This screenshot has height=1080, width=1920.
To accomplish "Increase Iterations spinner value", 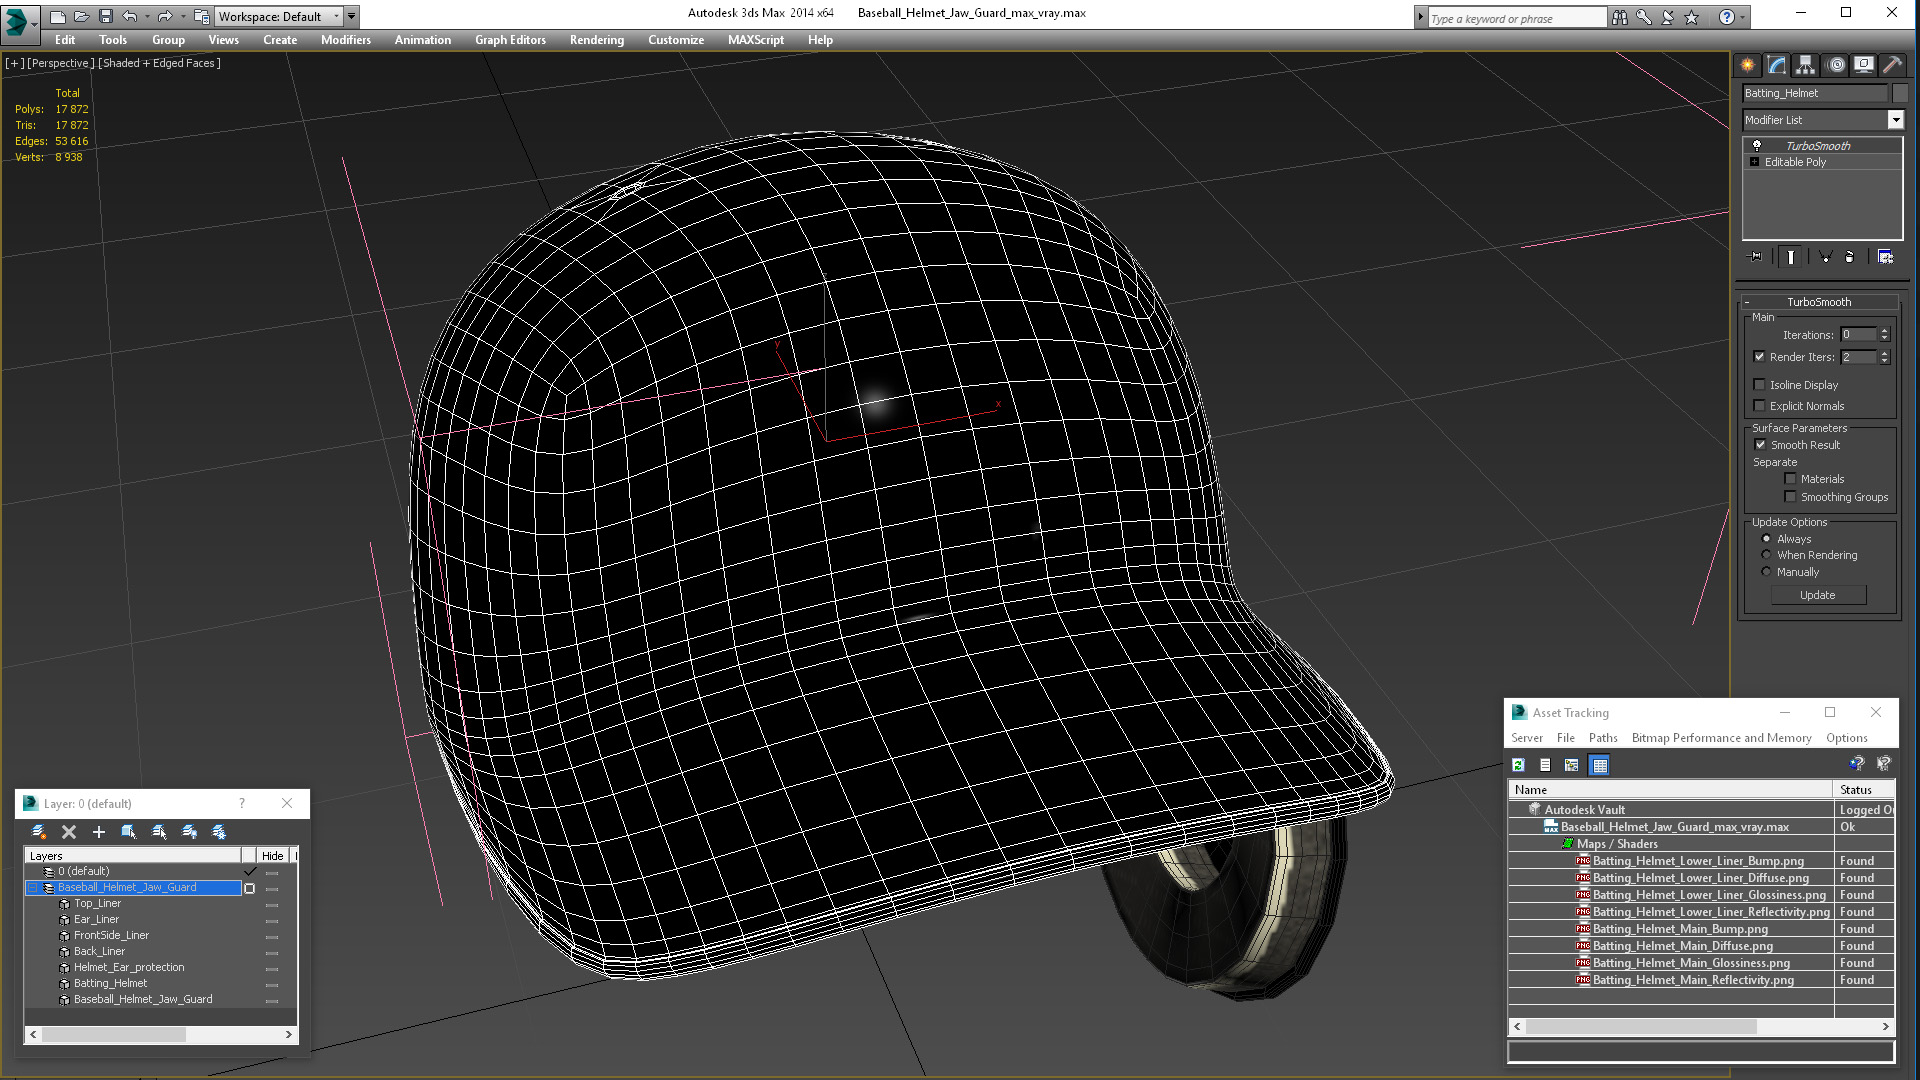I will [1885, 331].
